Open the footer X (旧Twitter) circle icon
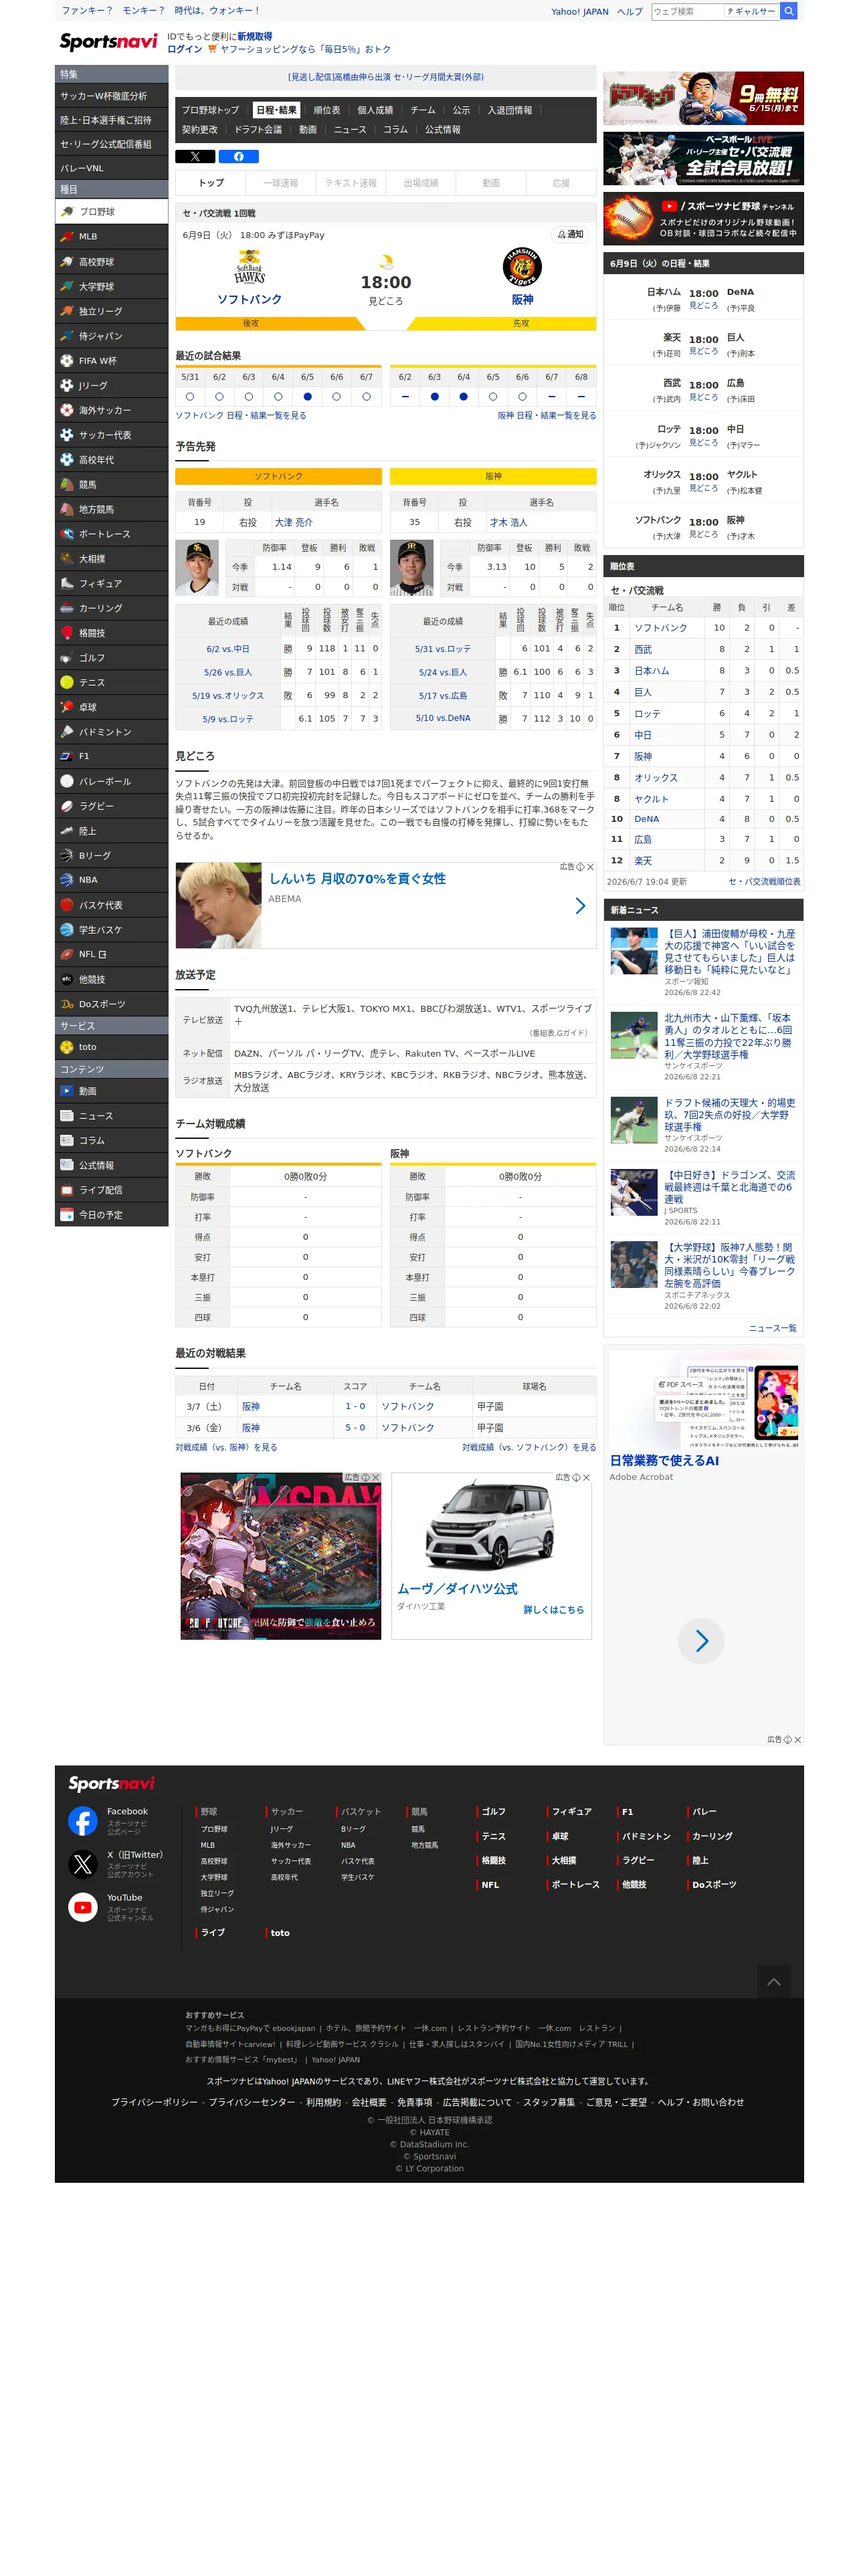Screen dimensions: 859x2576 [x=83, y=1864]
